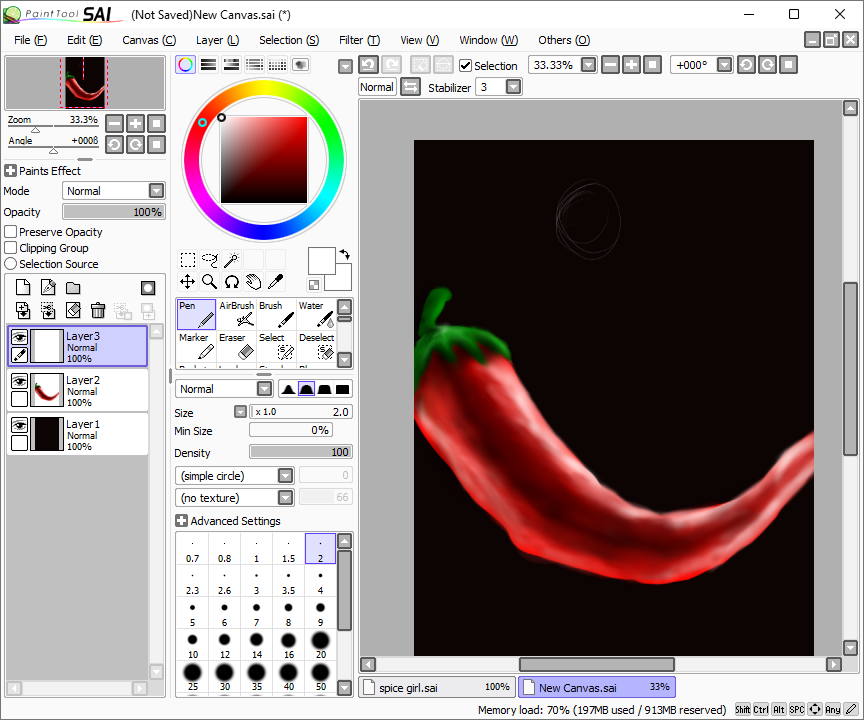Open the (no texture) dropdown
The height and width of the screenshot is (720, 864).
click(285, 497)
